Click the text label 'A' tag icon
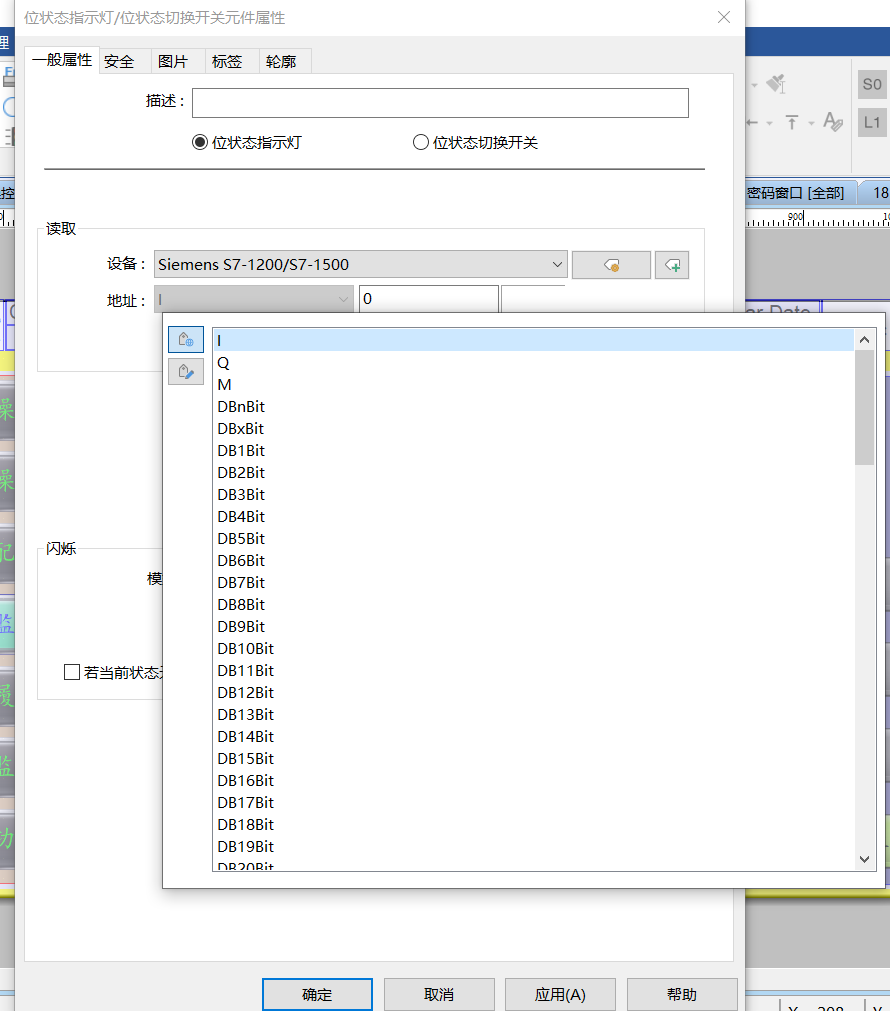Image resolution: width=890 pixels, height=1011 pixels. point(832,122)
